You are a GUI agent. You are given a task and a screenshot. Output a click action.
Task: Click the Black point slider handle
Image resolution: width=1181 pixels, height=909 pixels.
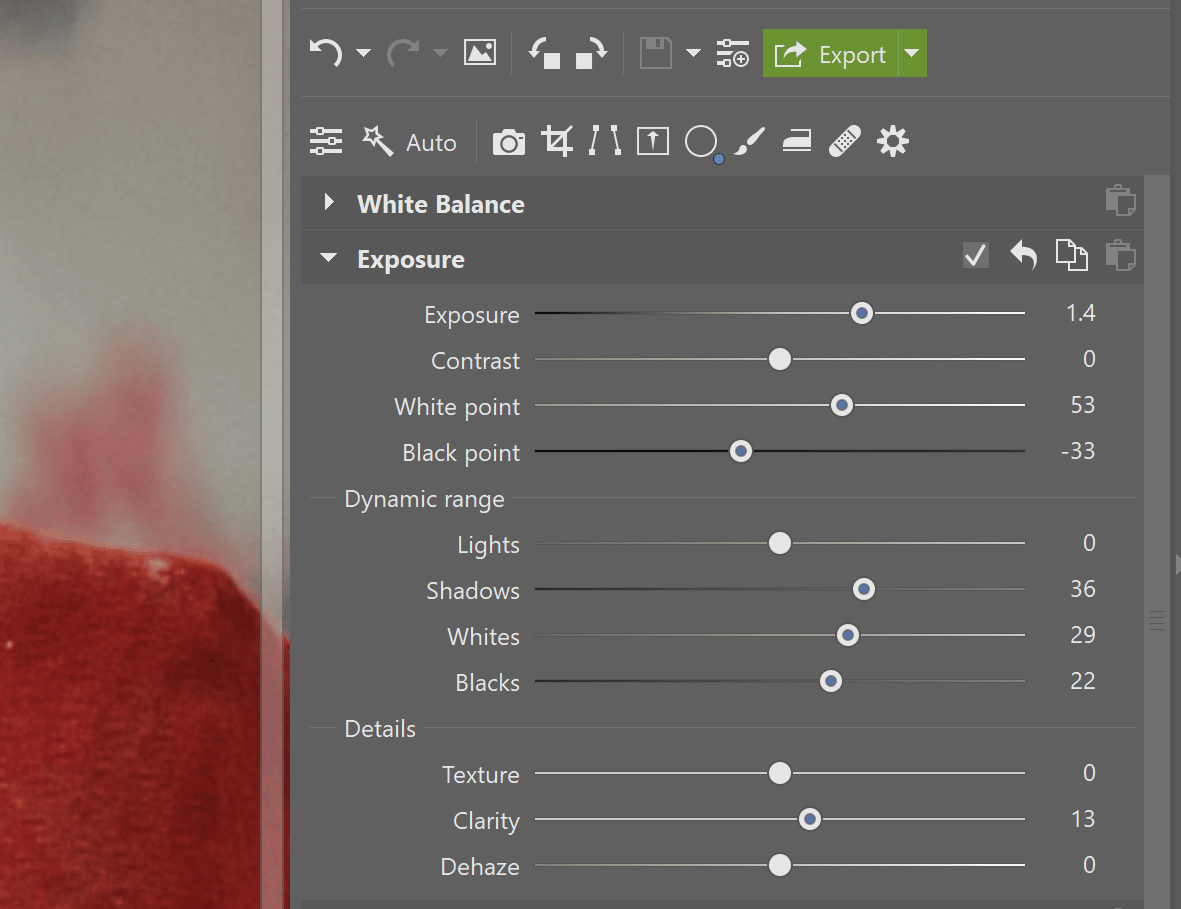click(x=741, y=451)
